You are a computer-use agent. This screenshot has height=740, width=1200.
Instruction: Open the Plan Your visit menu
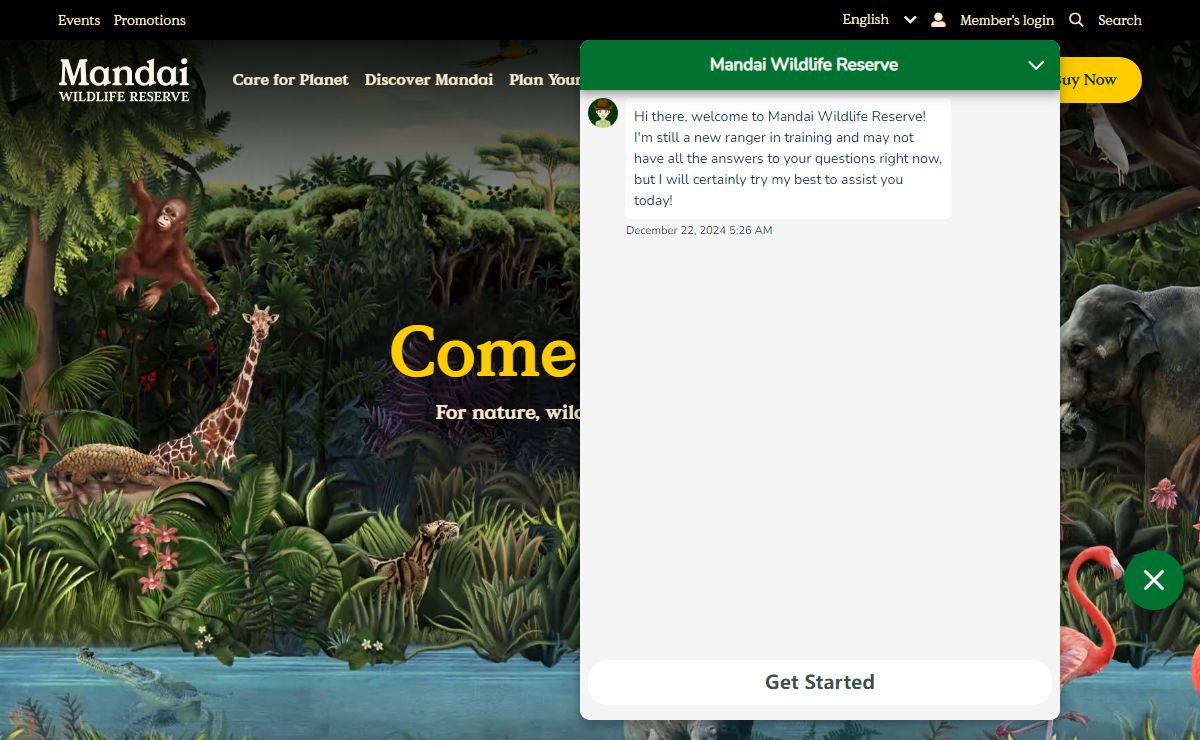click(x=544, y=79)
